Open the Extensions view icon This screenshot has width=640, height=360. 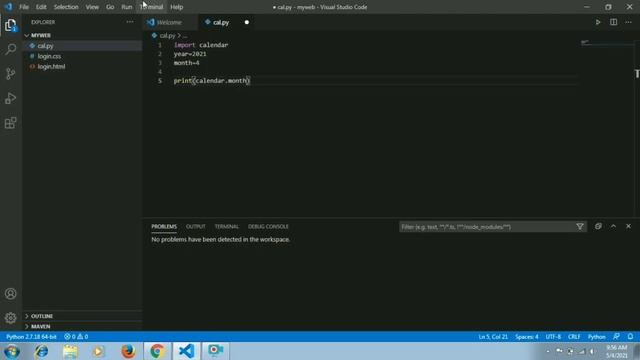[11, 123]
